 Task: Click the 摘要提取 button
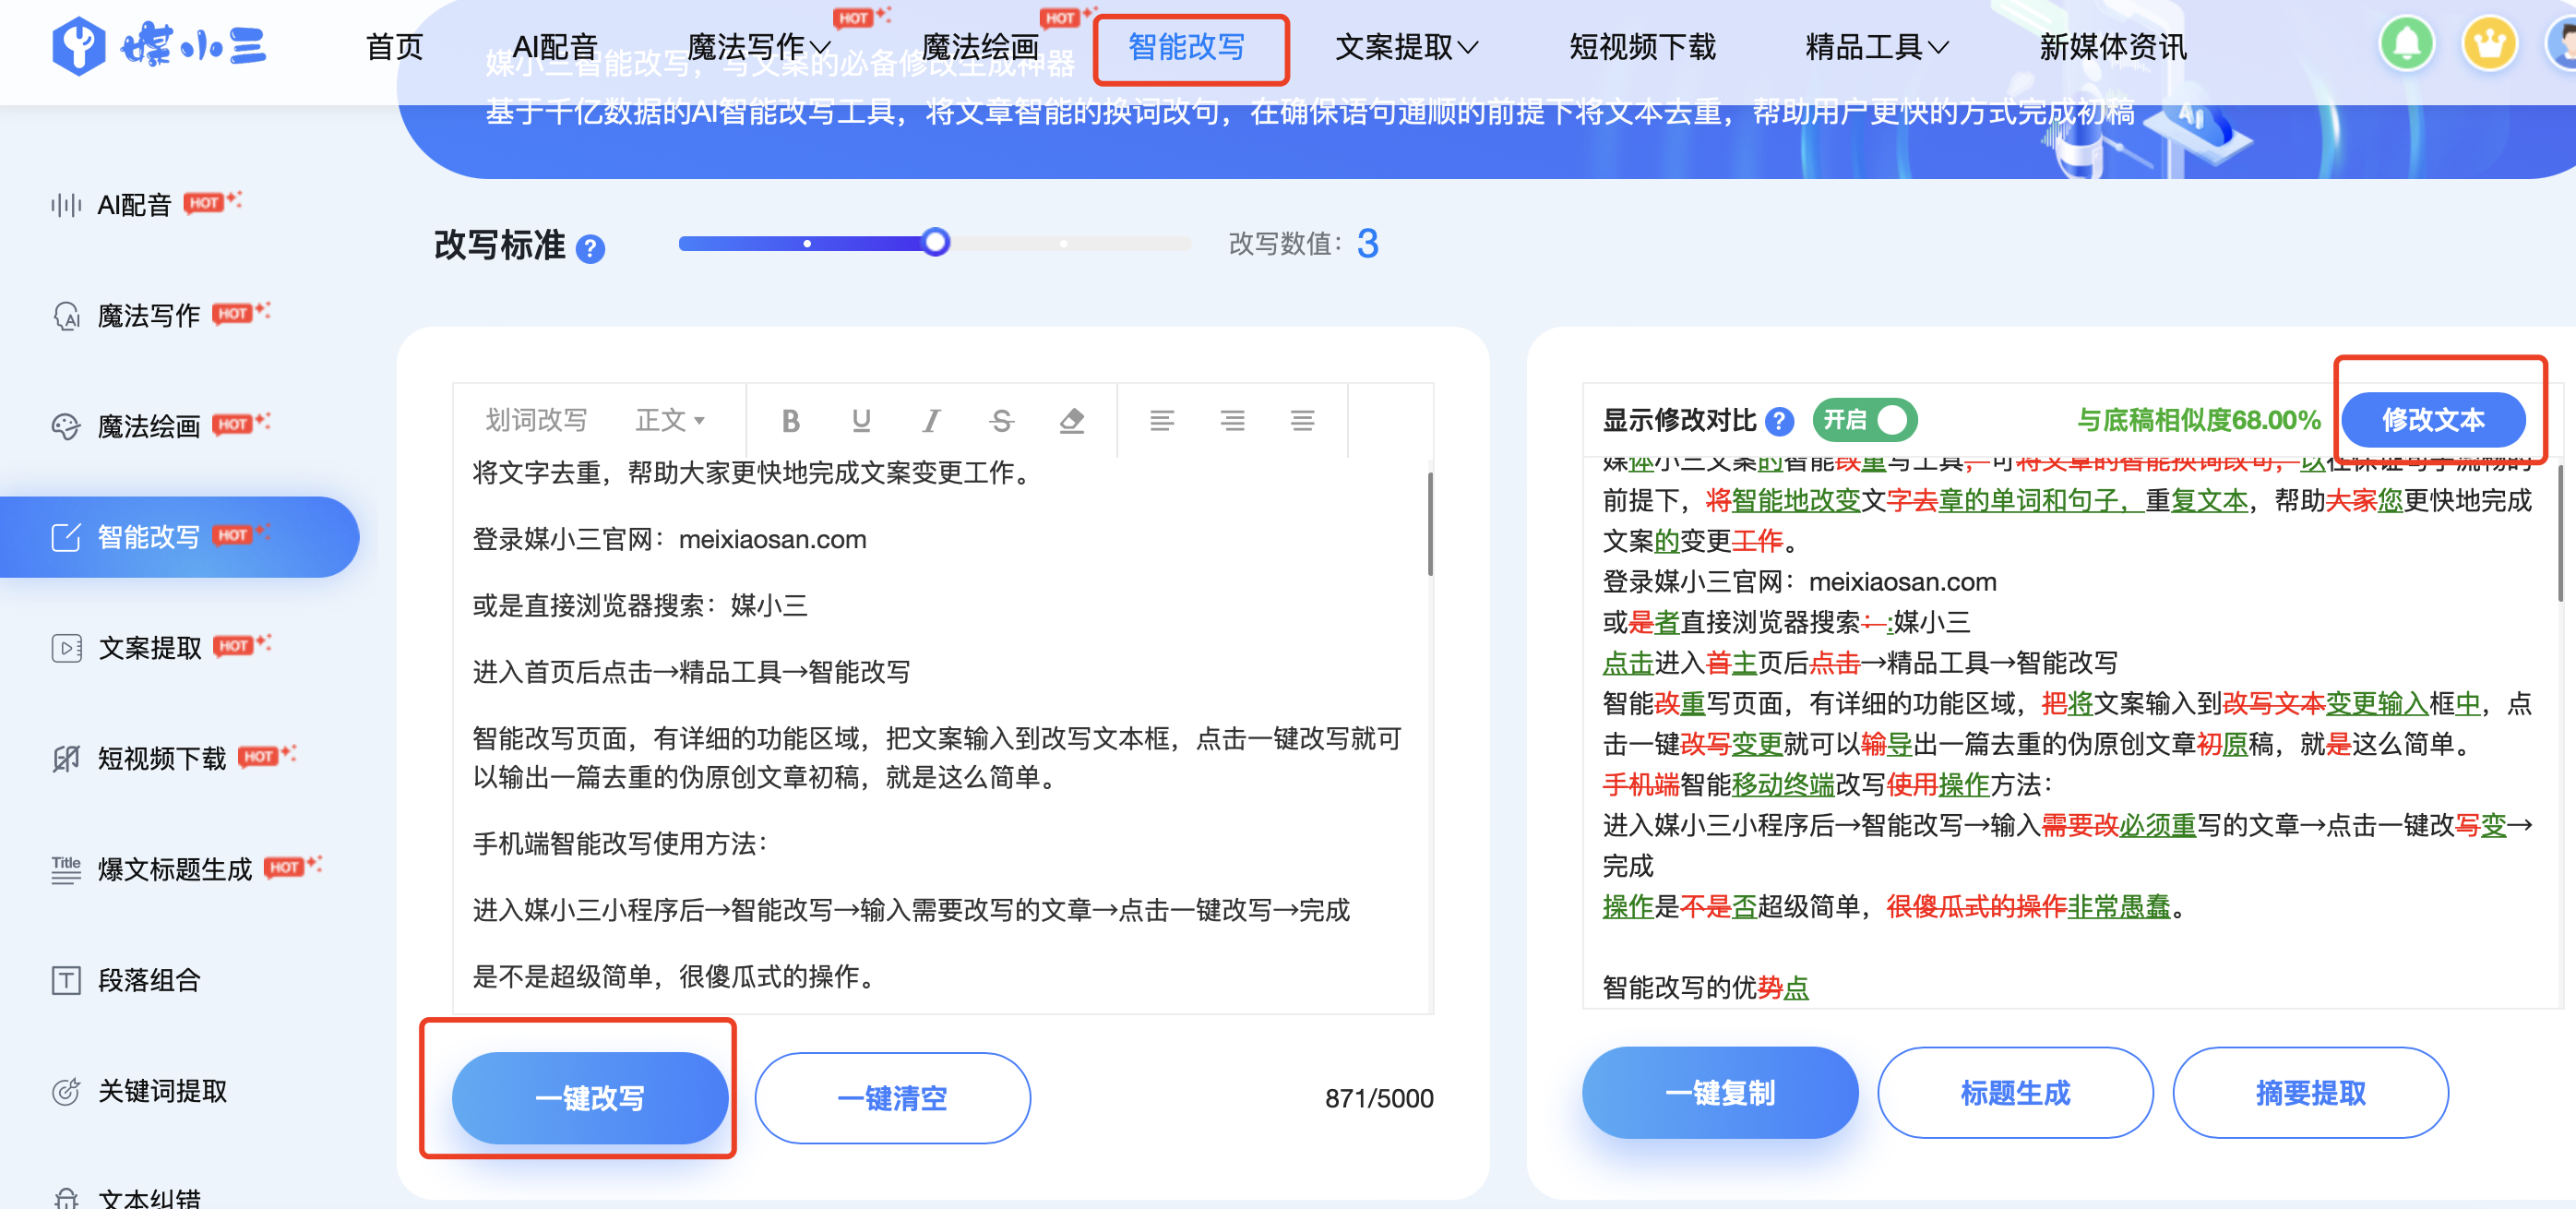[2311, 1093]
